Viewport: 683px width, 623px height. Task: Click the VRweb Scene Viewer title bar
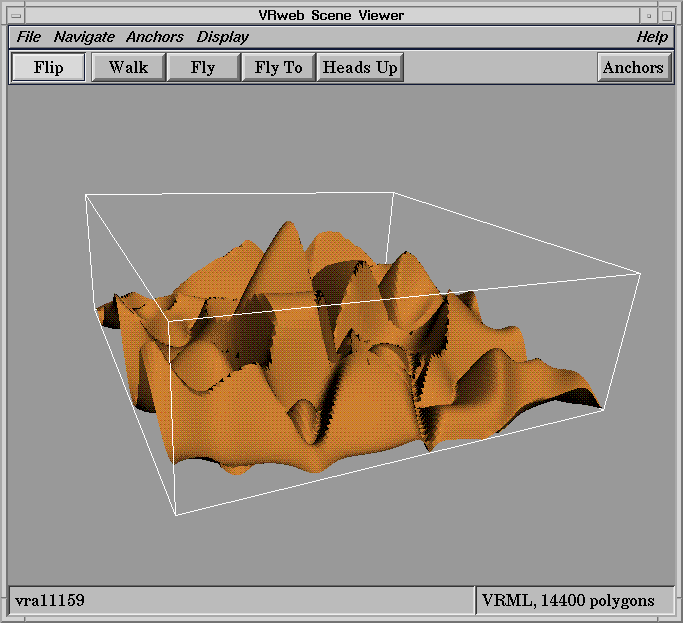point(332,16)
